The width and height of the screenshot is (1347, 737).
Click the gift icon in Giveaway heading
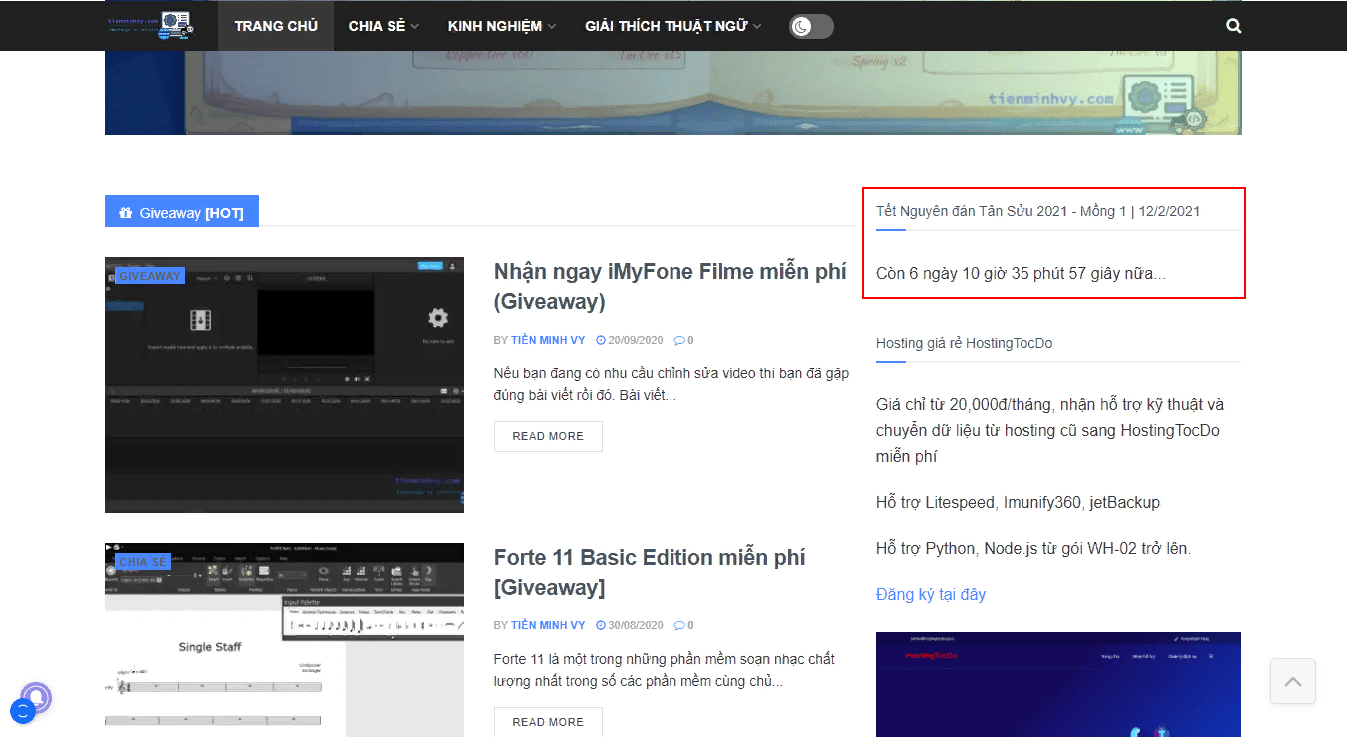(125, 213)
